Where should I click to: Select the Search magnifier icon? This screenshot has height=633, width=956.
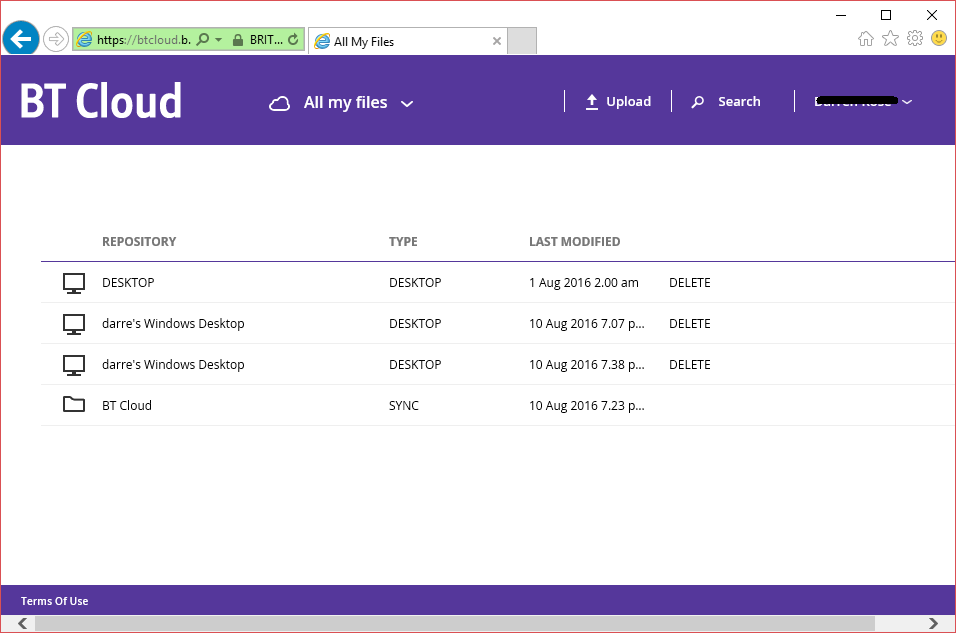[x=697, y=101]
